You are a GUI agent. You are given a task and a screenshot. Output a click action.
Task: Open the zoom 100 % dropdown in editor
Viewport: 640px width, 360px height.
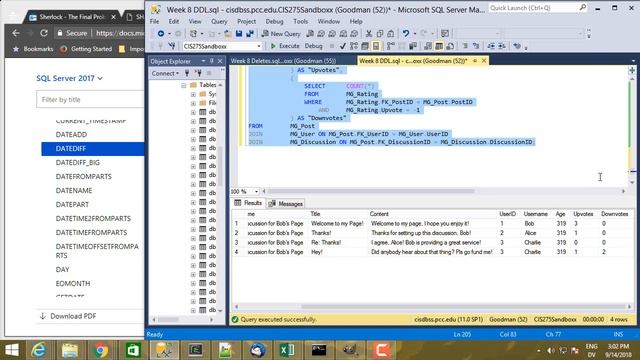(x=256, y=191)
